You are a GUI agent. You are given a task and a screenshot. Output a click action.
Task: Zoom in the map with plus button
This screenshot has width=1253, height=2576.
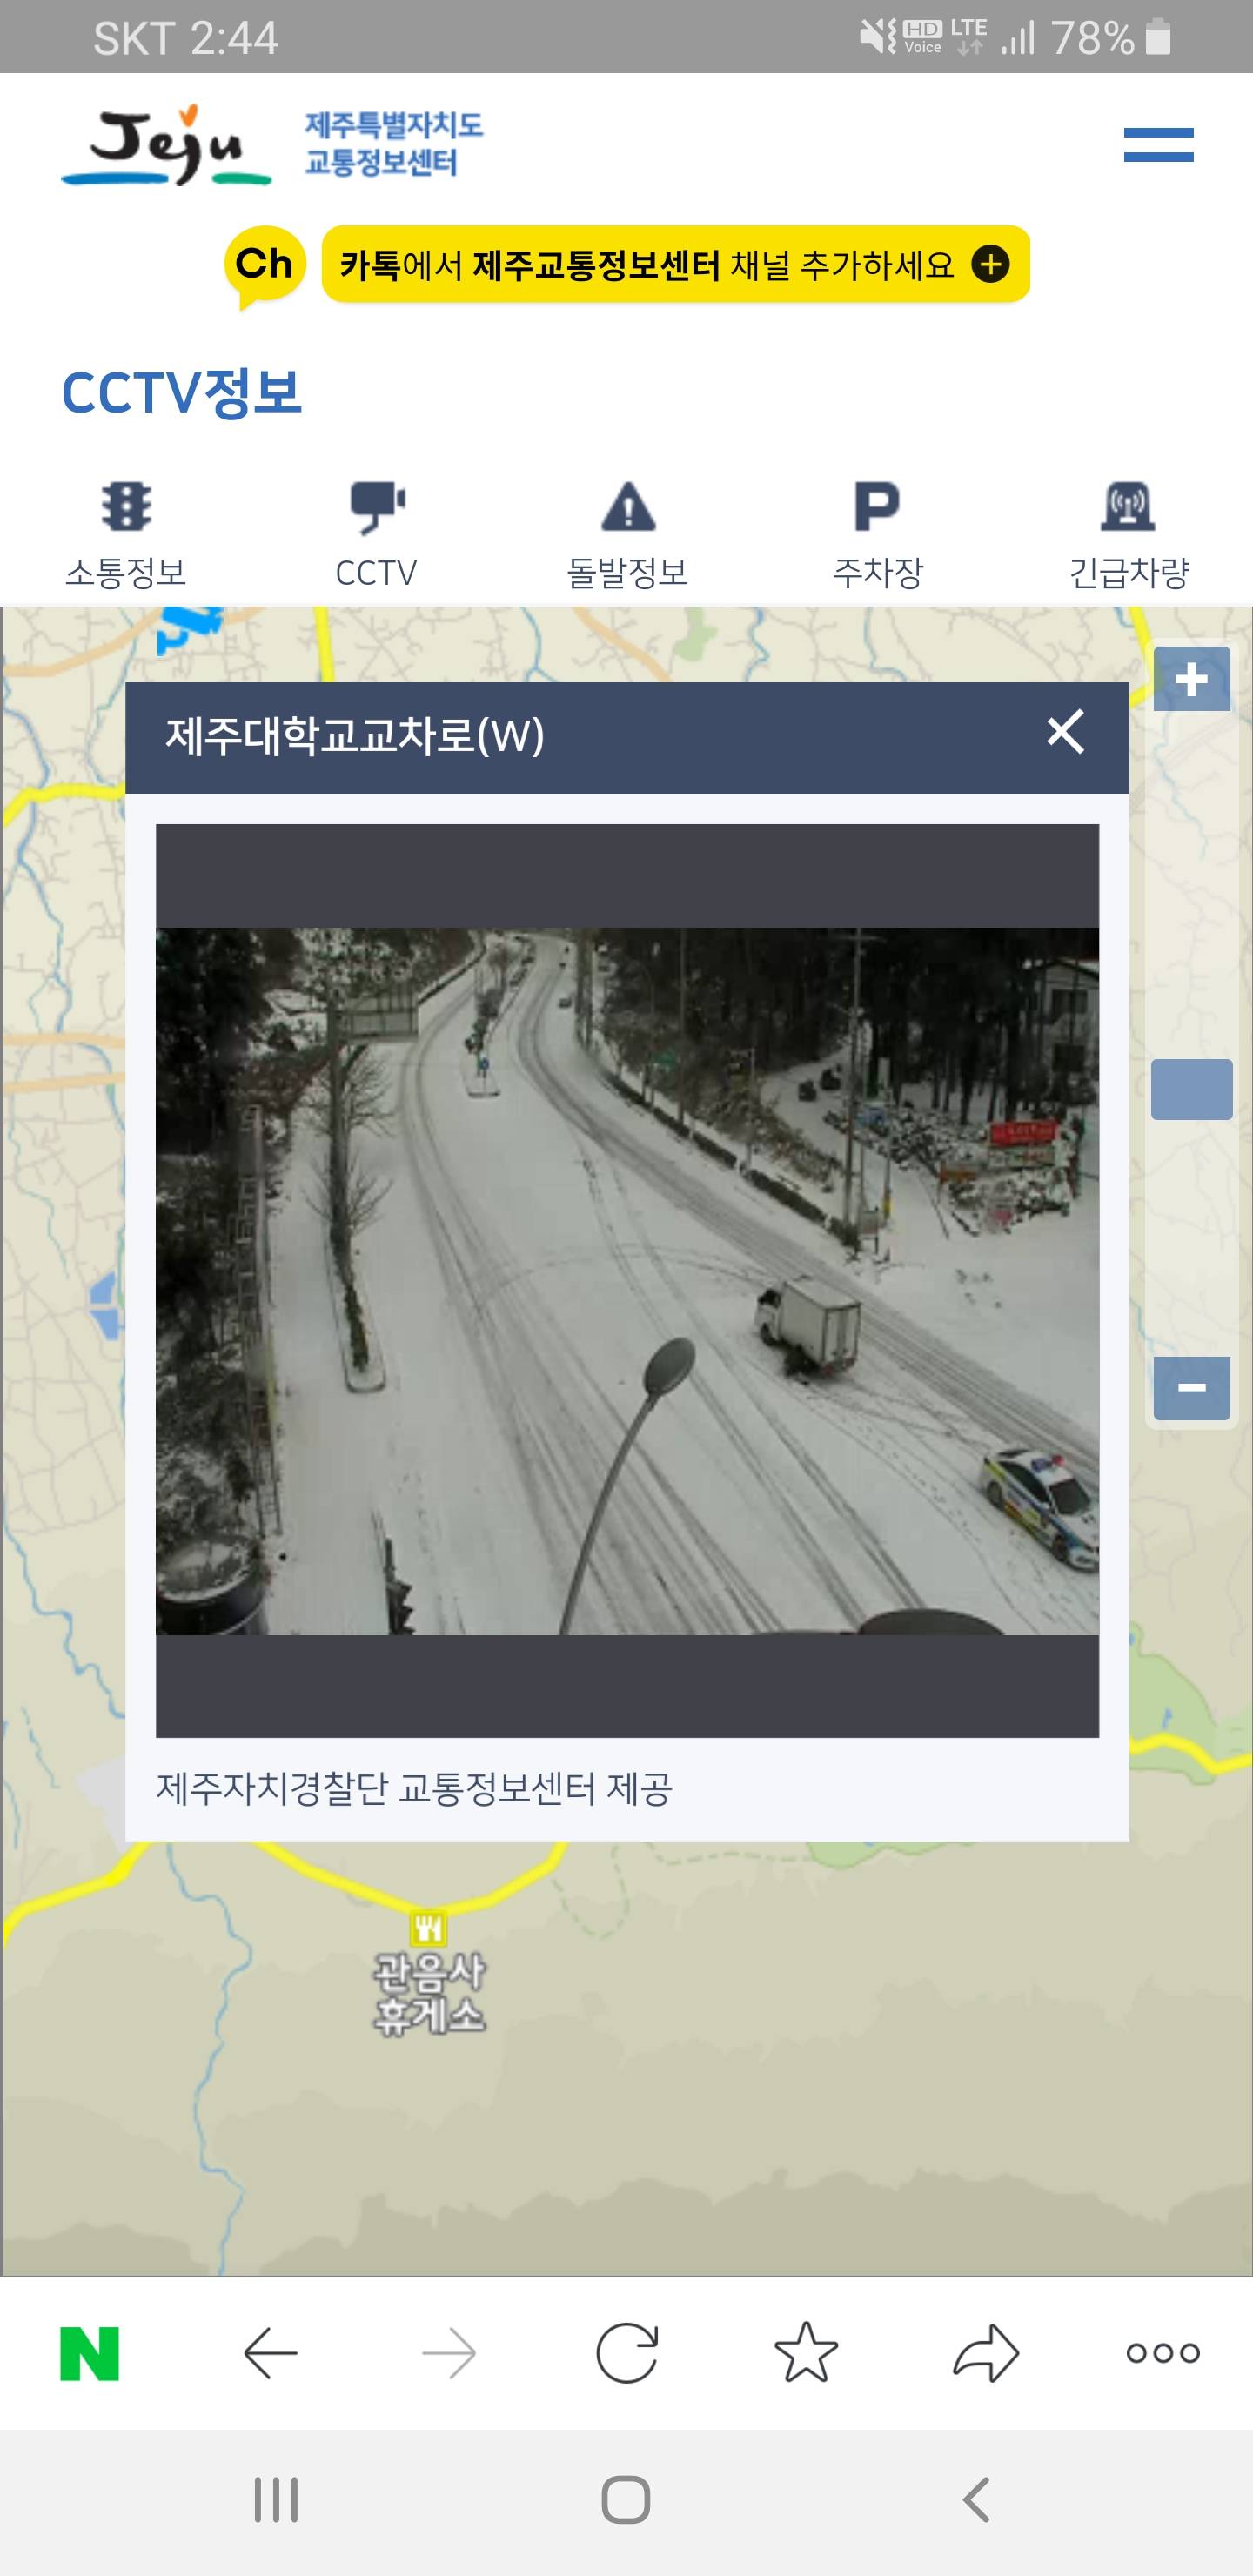click(x=1191, y=679)
